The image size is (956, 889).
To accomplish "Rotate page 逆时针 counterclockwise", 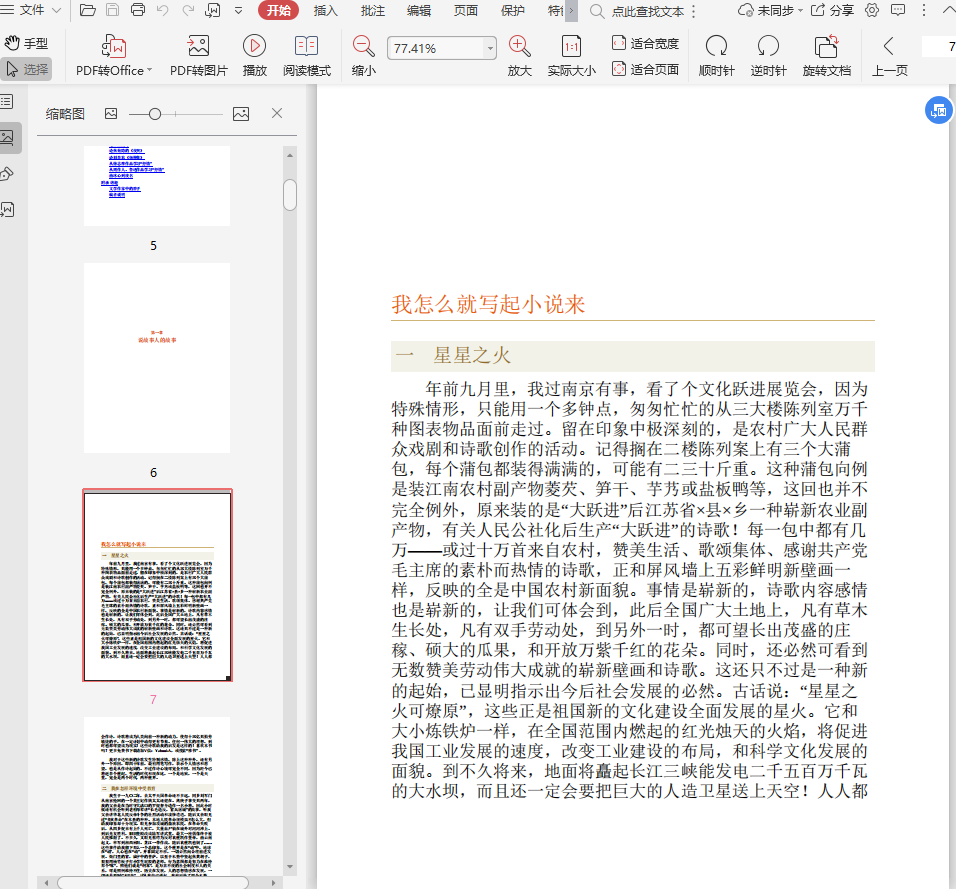I will coord(768,55).
